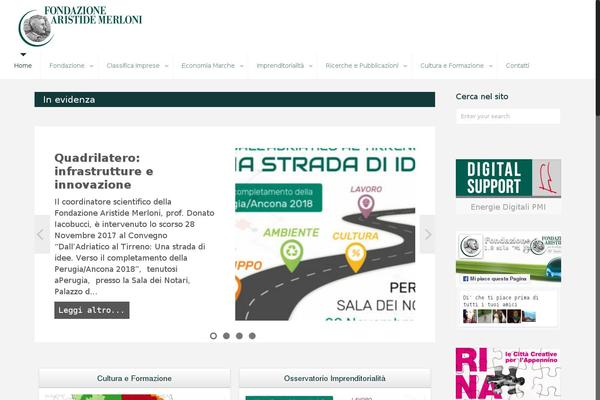Go to next slide arrow

pyautogui.click(x=427, y=234)
